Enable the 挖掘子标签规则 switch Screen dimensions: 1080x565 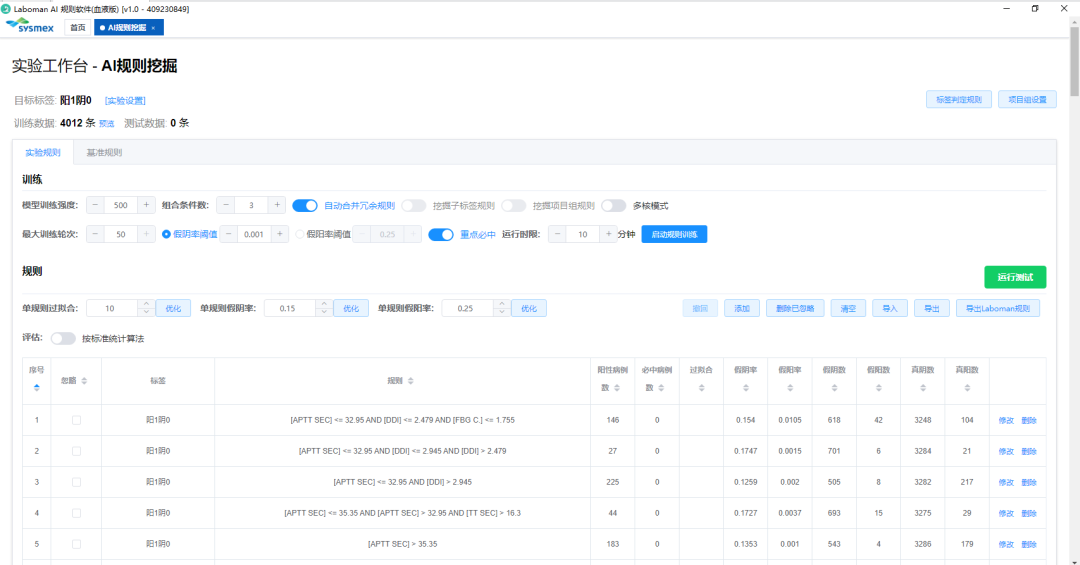(x=413, y=205)
